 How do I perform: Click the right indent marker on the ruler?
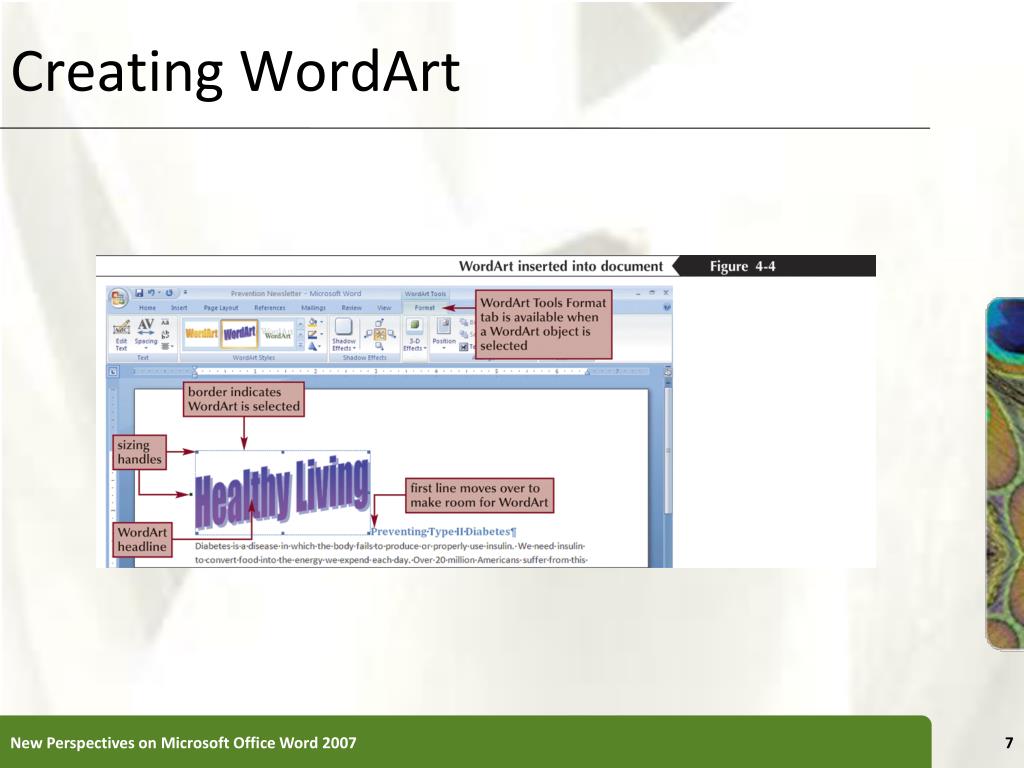point(587,372)
